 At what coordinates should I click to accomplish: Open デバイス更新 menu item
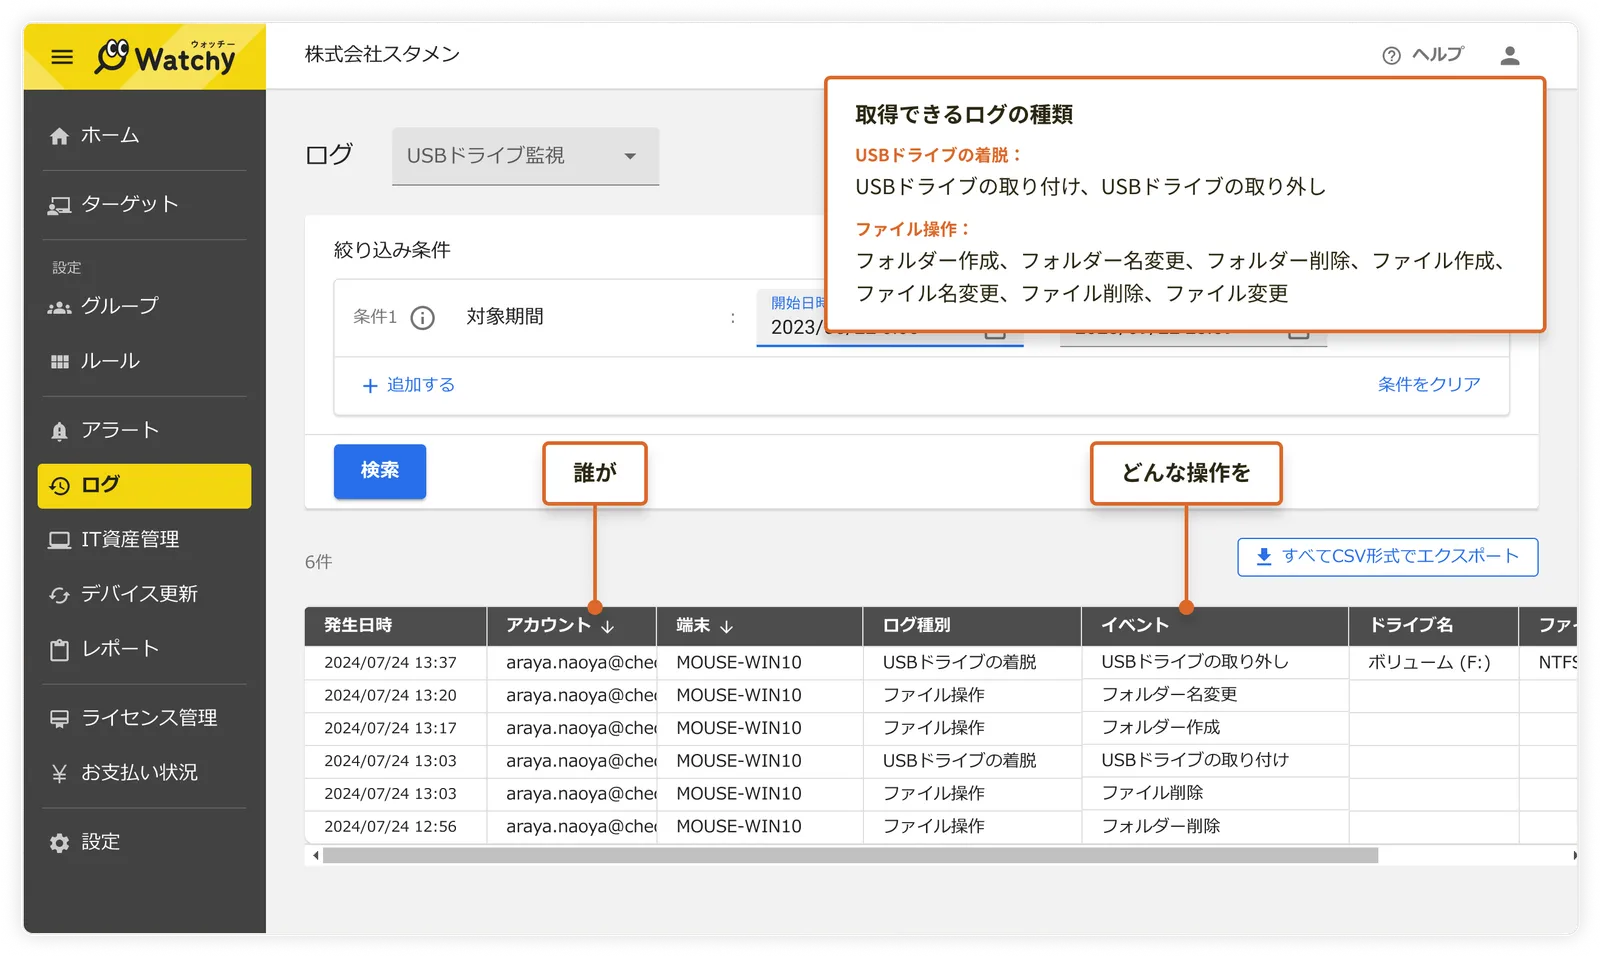[x=144, y=595]
